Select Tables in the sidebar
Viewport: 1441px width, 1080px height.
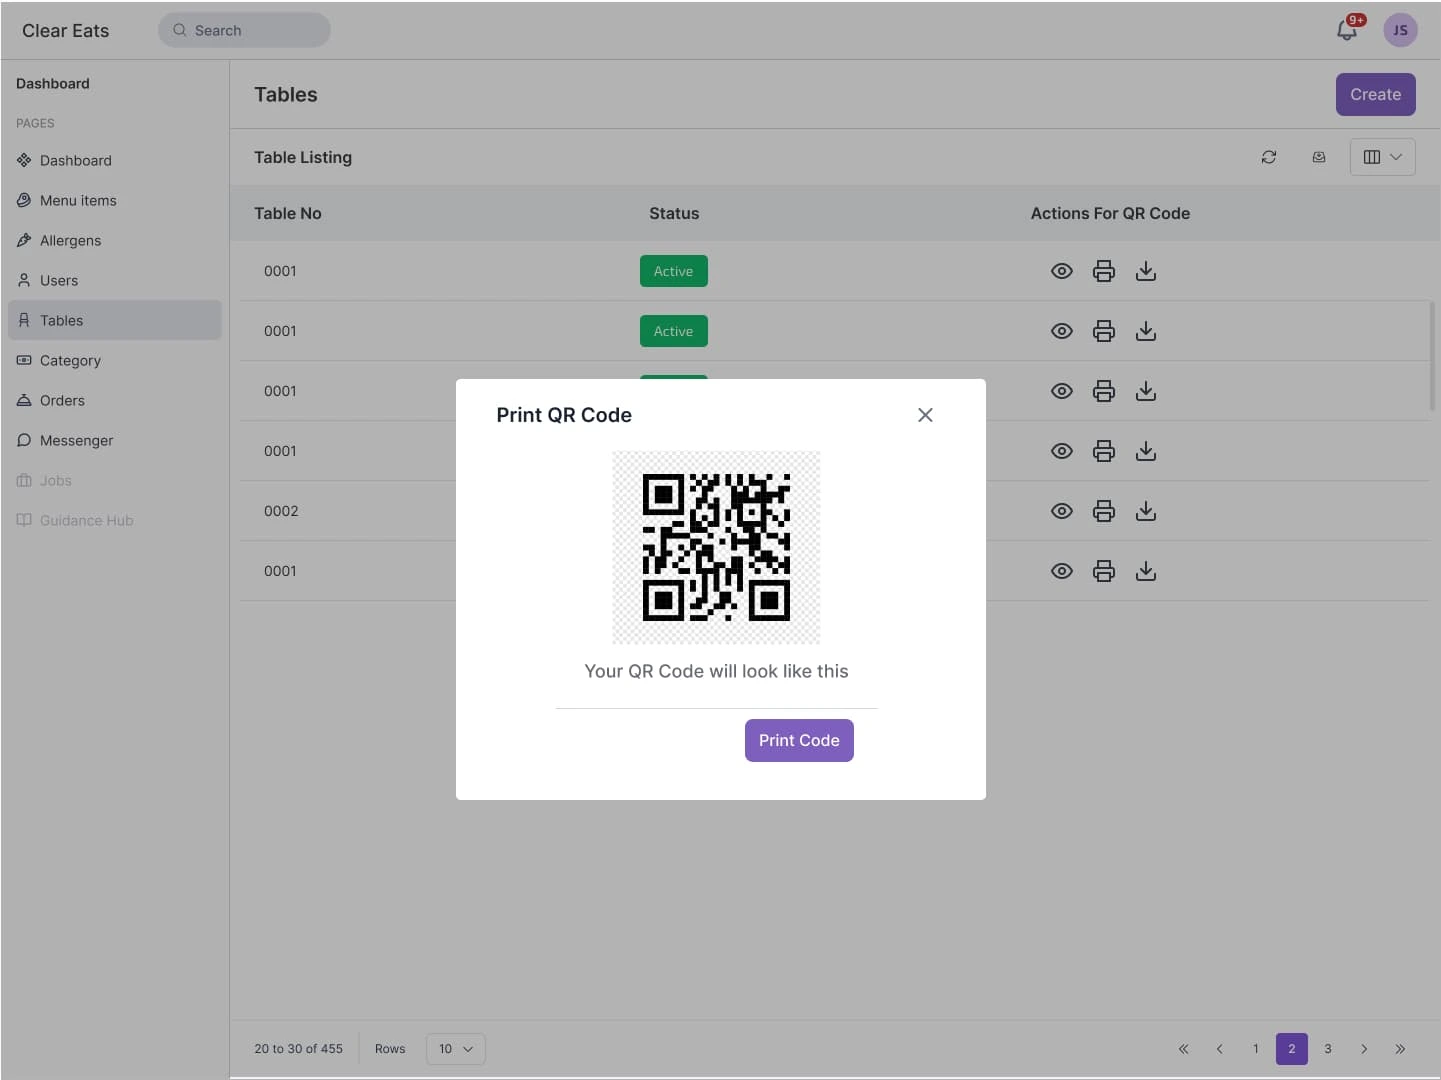pyautogui.click(x=115, y=320)
